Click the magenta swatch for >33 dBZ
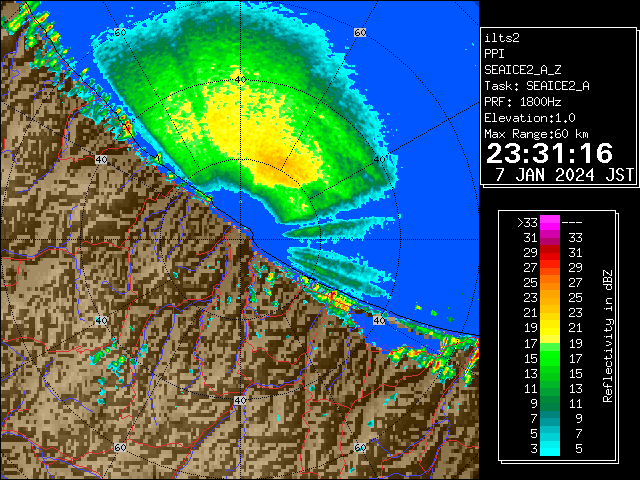The height and width of the screenshot is (480, 640). coord(550,223)
